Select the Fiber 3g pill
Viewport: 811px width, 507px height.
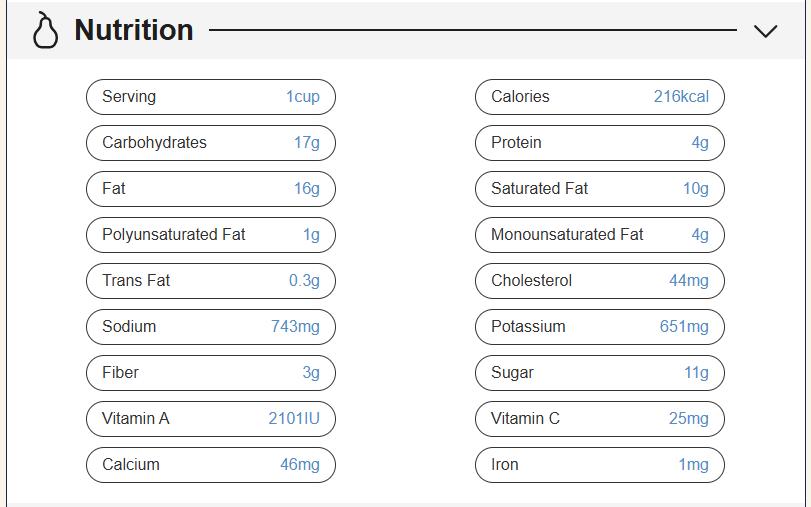tap(210, 373)
